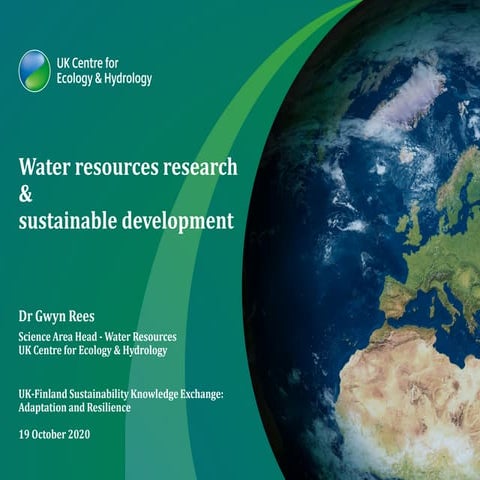This screenshot has height=480, width=480.
Task: Click 'Science Area Head - Water Resources' line
Action: [x=97, y=337]
